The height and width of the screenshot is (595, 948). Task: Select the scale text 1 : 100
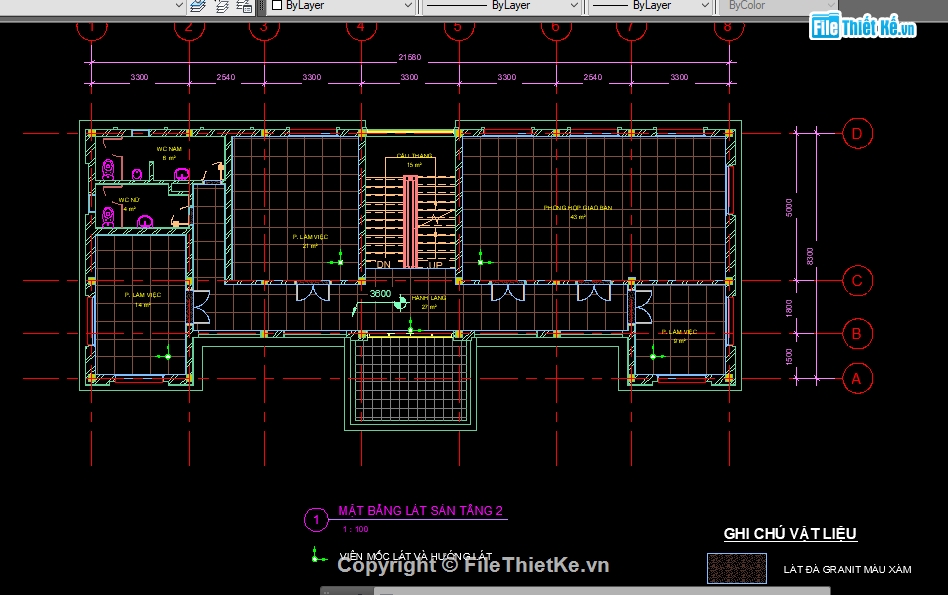pyautogui.click(x=356, y=529)
